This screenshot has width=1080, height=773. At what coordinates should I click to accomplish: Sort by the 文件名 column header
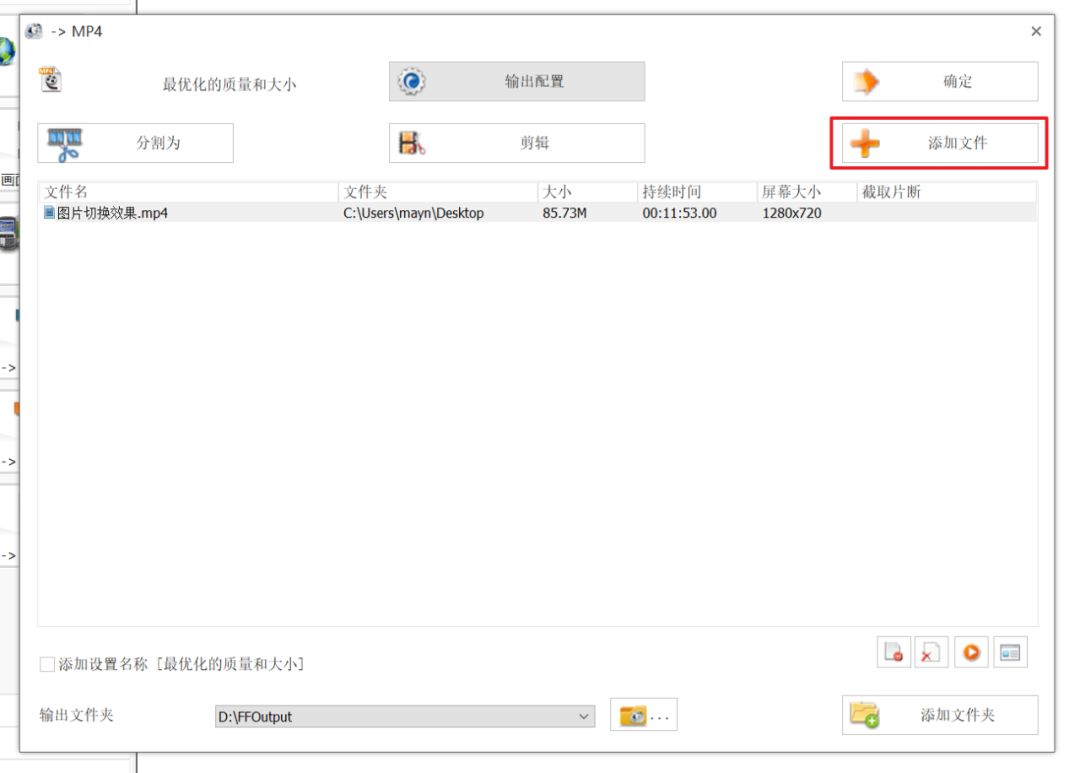(189, 192)
